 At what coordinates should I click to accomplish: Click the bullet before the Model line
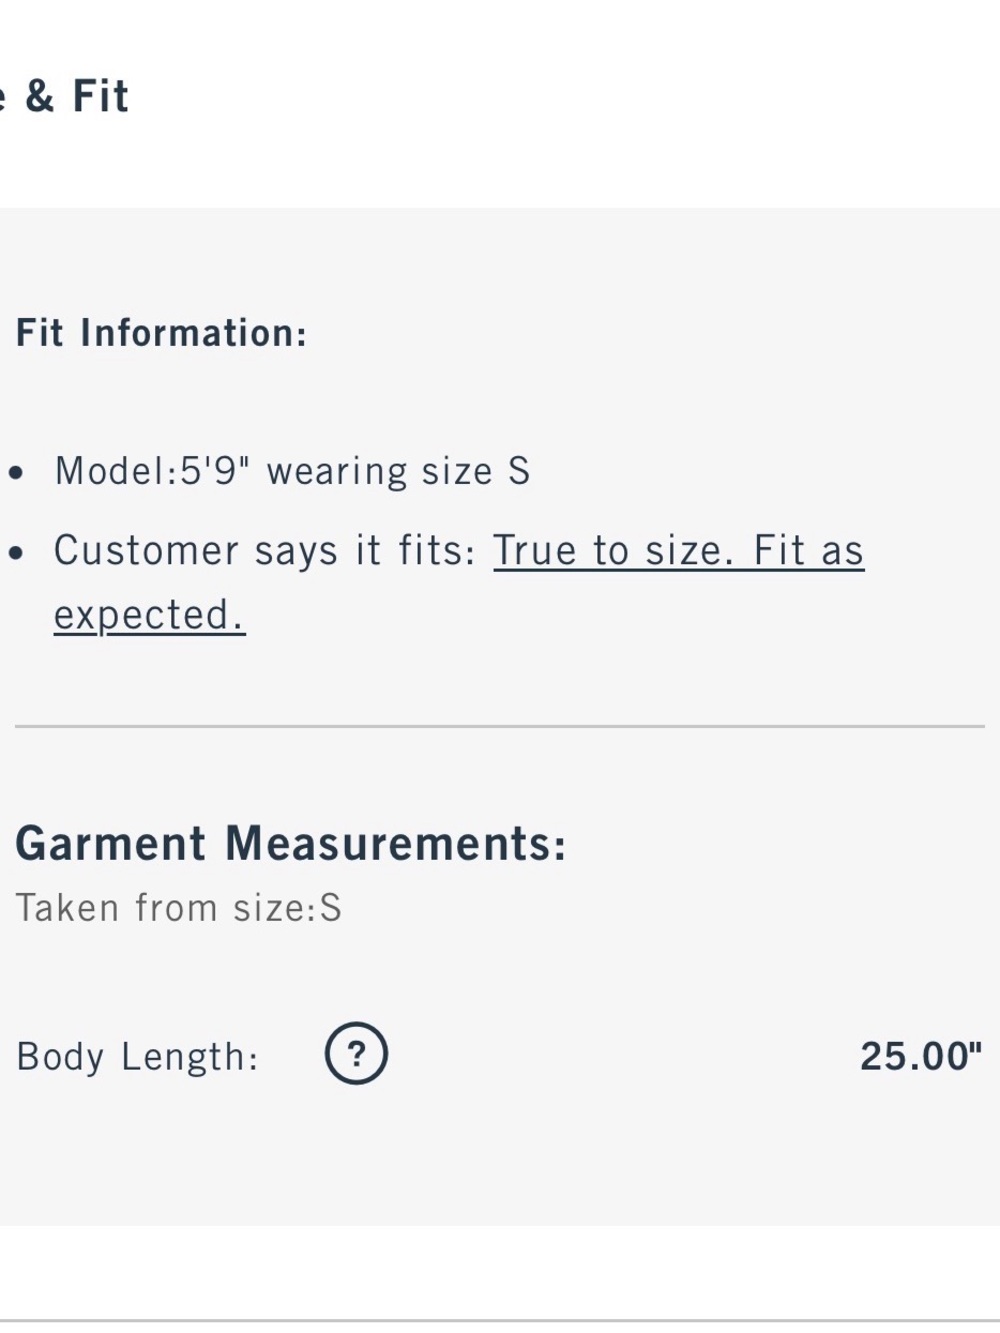[x=16, y=472]
